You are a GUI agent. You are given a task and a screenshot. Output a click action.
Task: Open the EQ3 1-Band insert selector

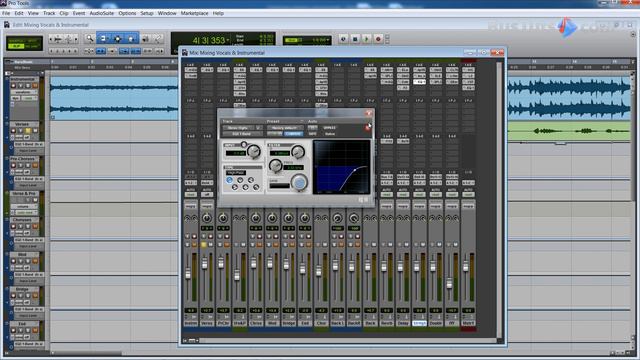pyautogui.click(x=242, y=133)
